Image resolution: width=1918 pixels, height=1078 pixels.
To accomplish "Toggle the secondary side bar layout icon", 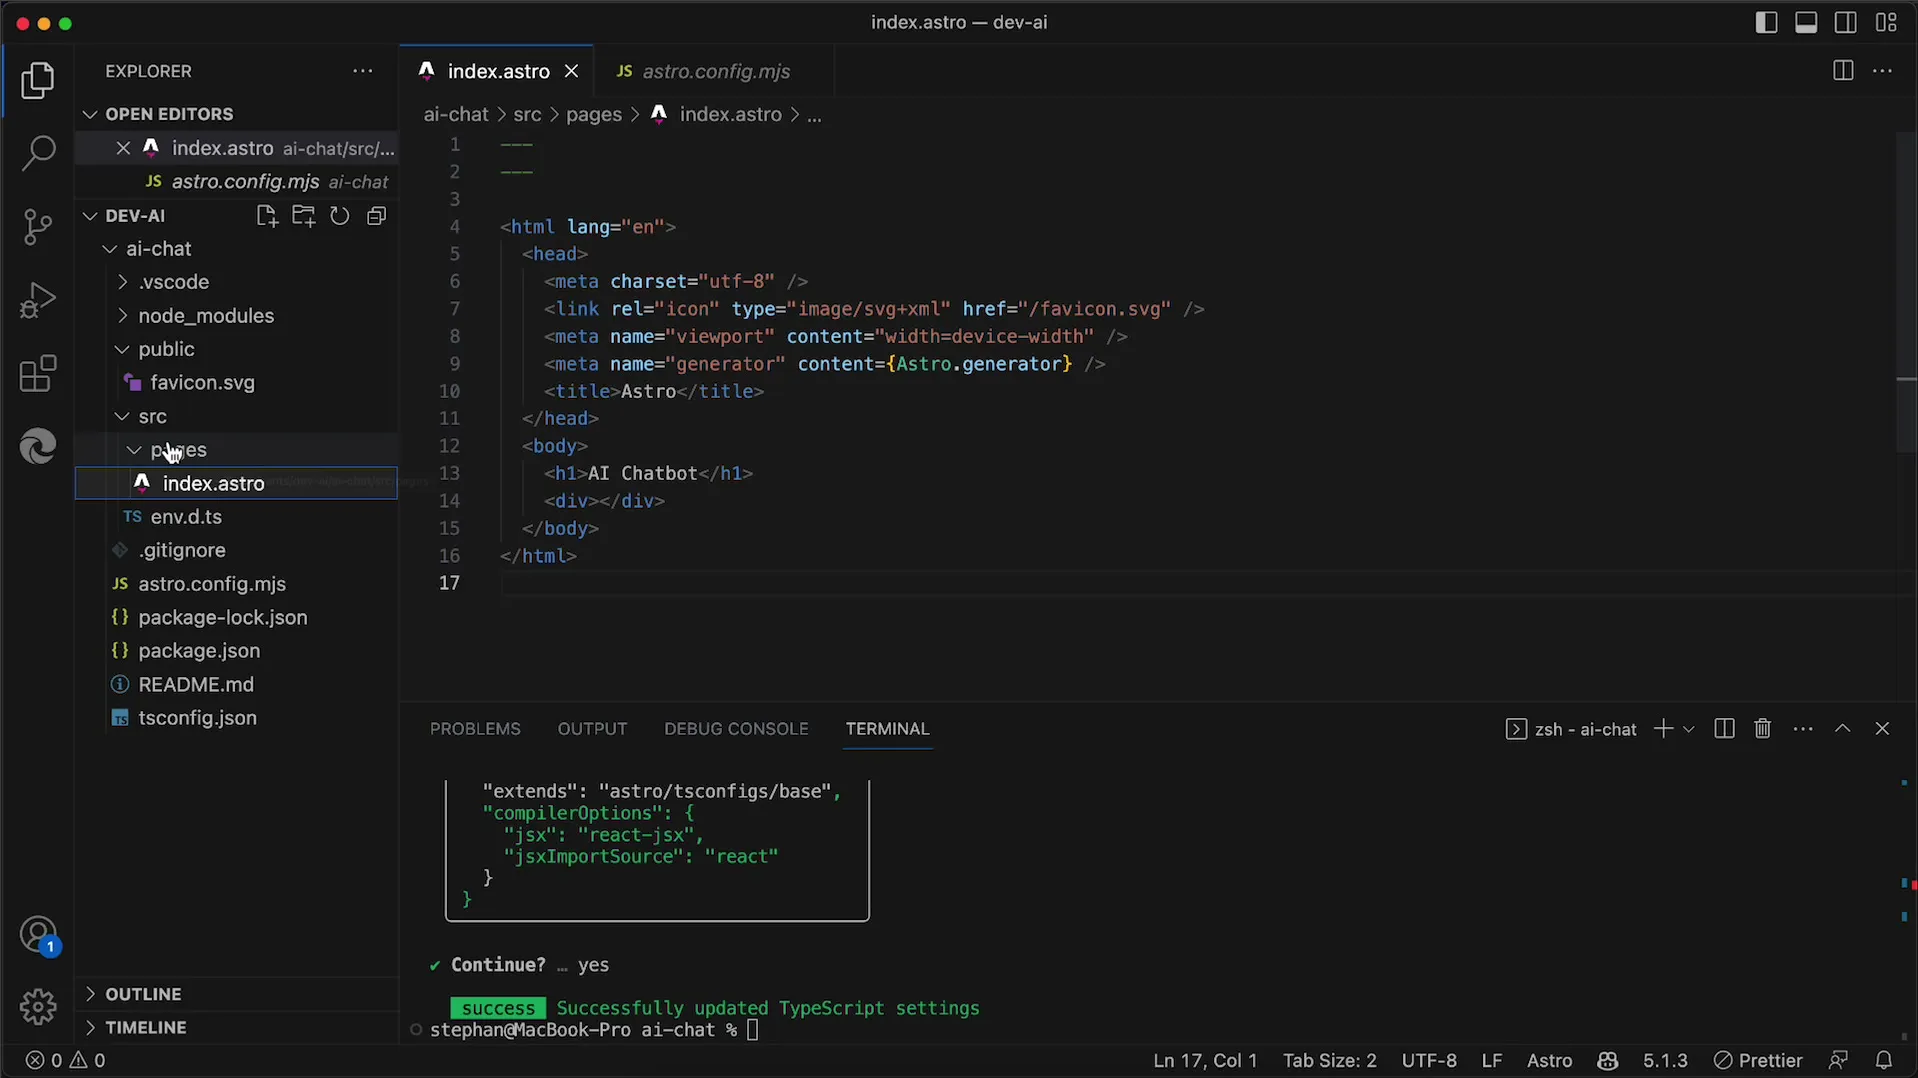I will tap(1846, 22).
